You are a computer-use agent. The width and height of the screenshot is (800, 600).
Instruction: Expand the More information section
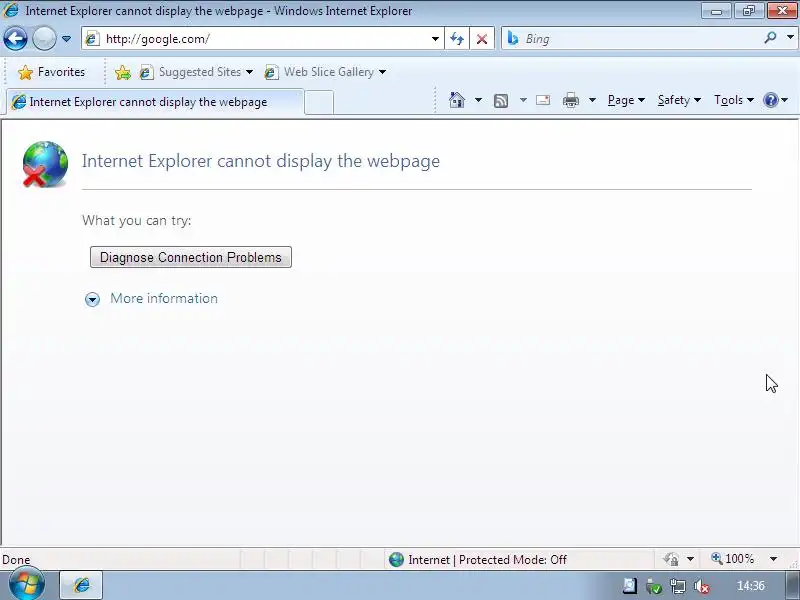pyautogui.click(x=92, y=299)
